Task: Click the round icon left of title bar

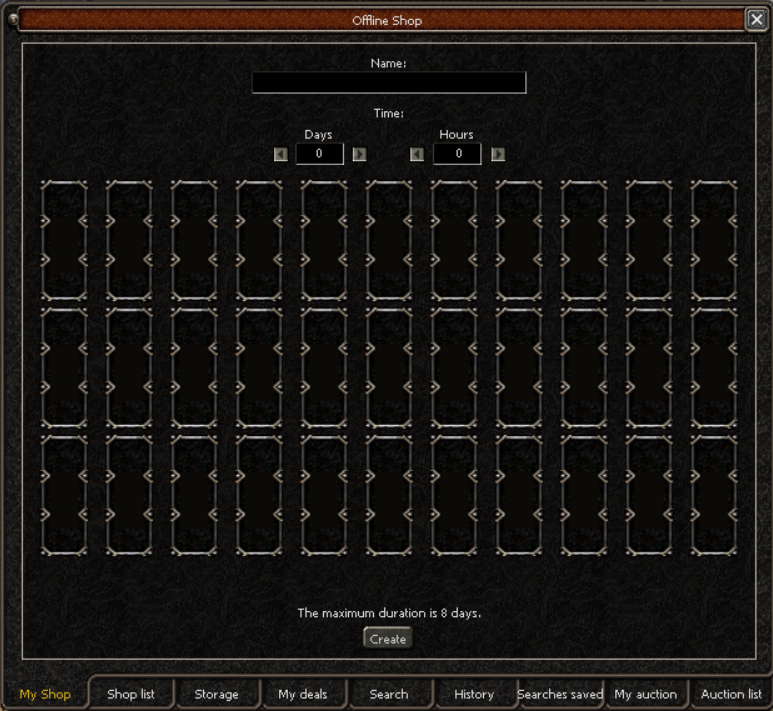Action: (13, 18)
